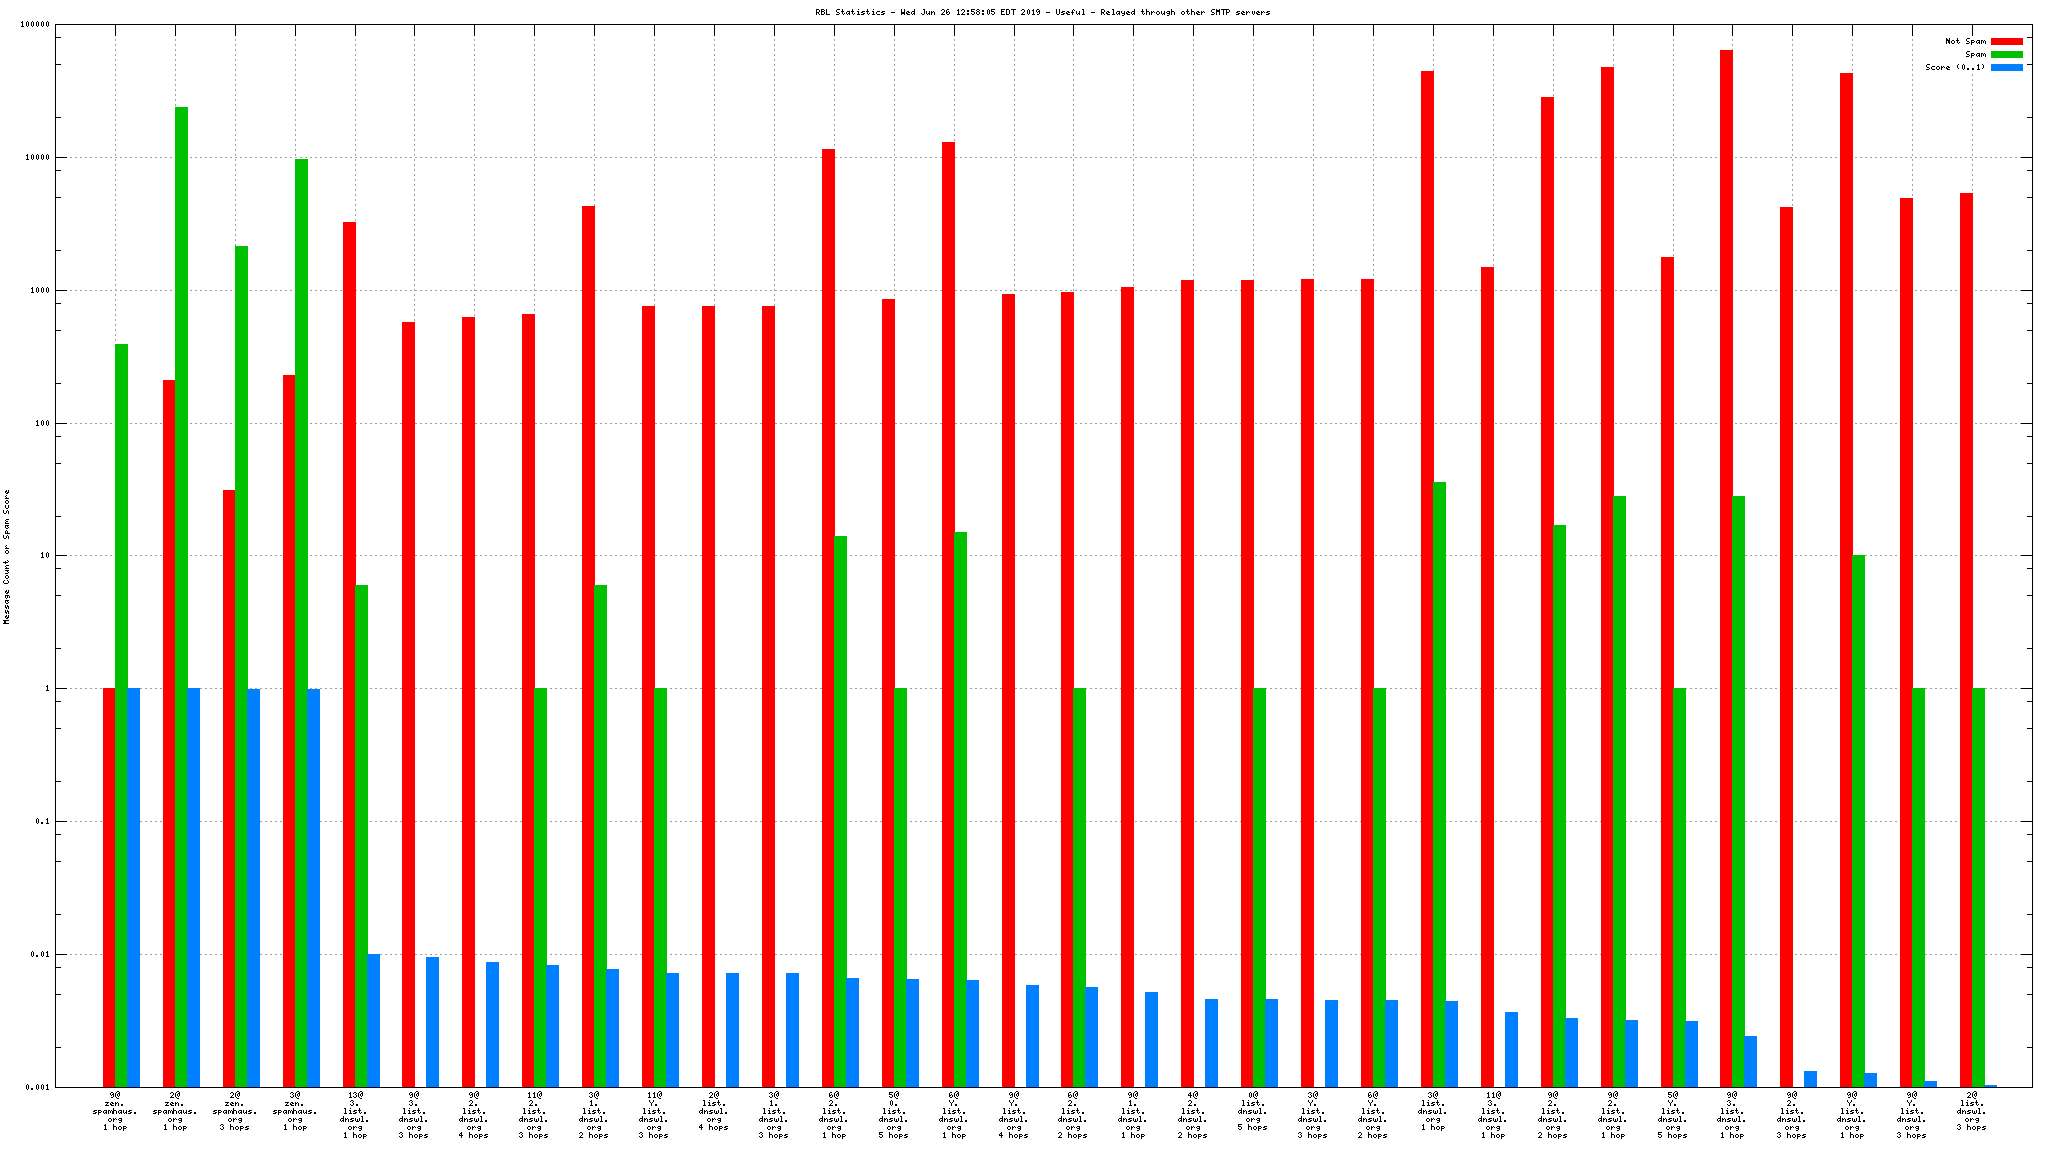
Task: Click the 9@ zen.spamhaus.org 1 hop label
Action: click(115, 1111)
